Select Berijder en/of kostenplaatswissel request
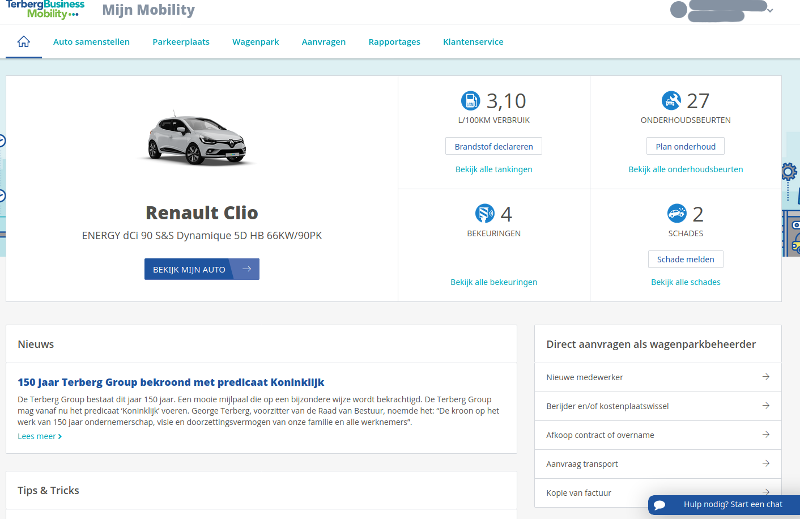800x519 pixels. (658, 406)
